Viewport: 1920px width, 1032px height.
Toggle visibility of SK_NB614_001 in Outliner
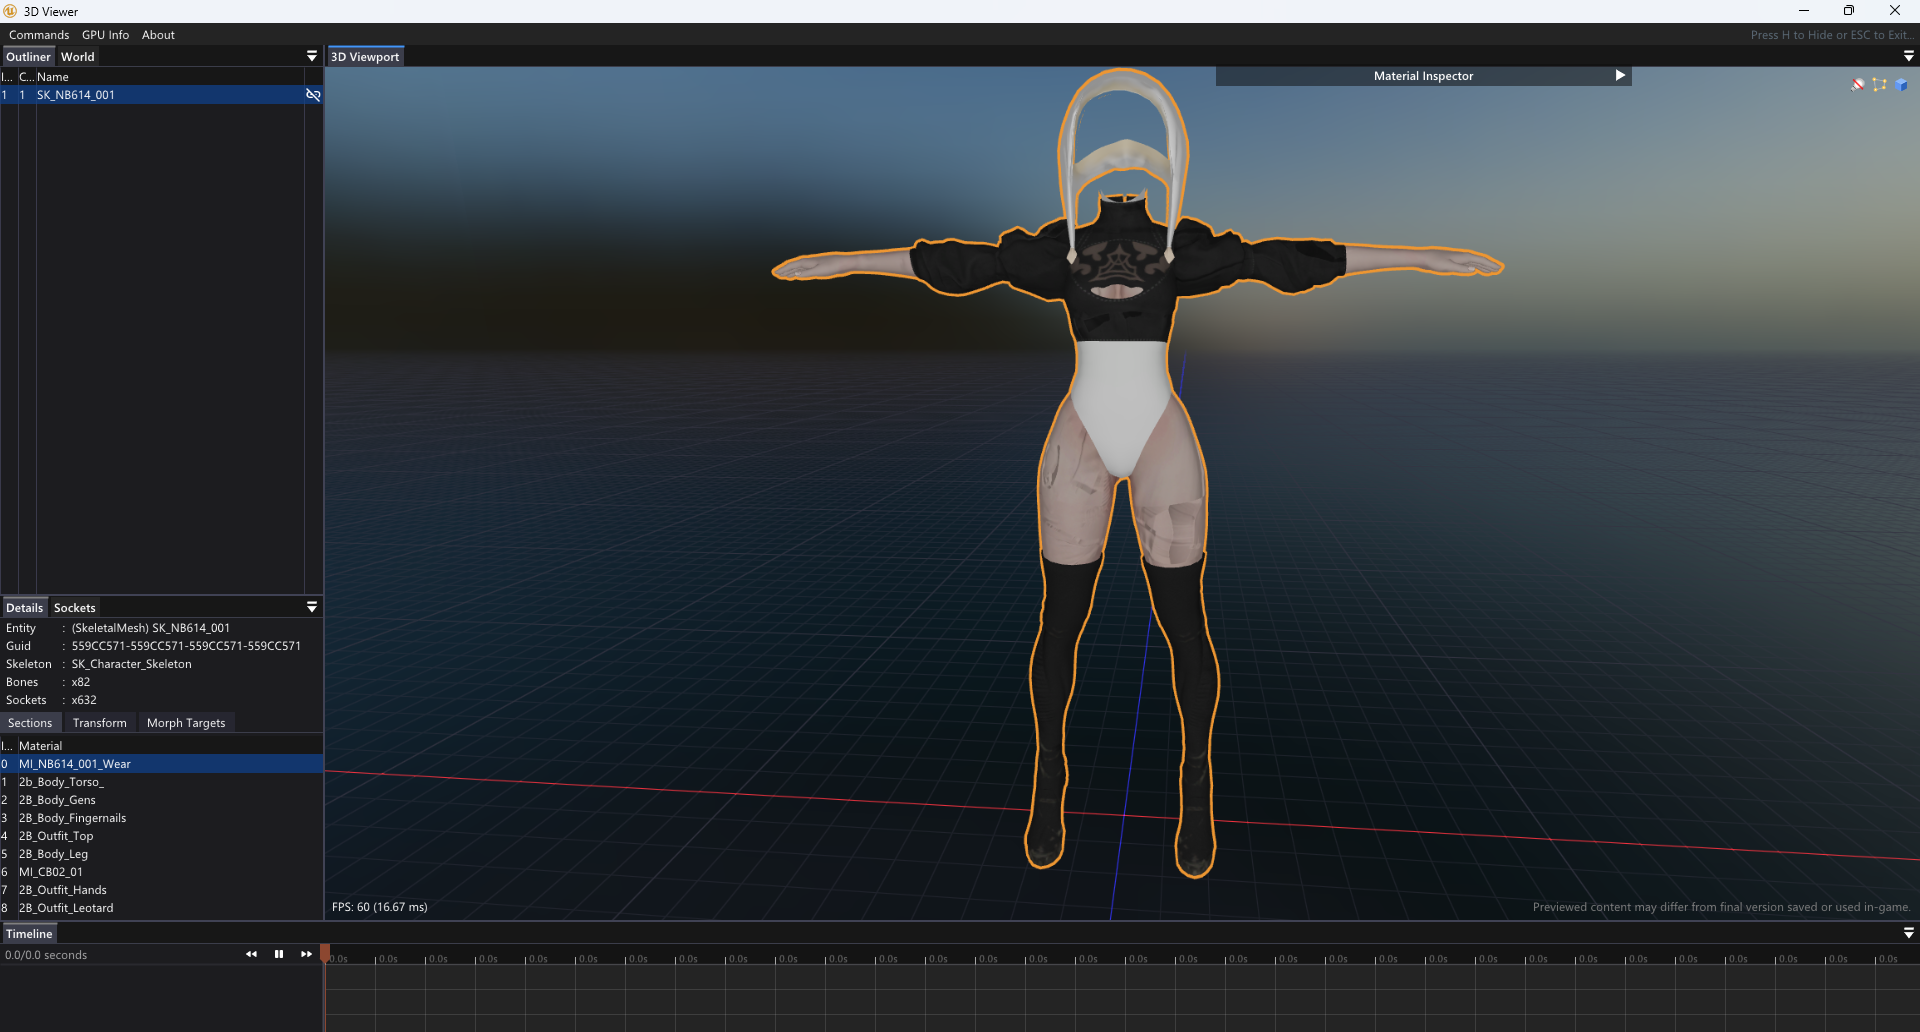pyautogui.click(x=313, y=95)
